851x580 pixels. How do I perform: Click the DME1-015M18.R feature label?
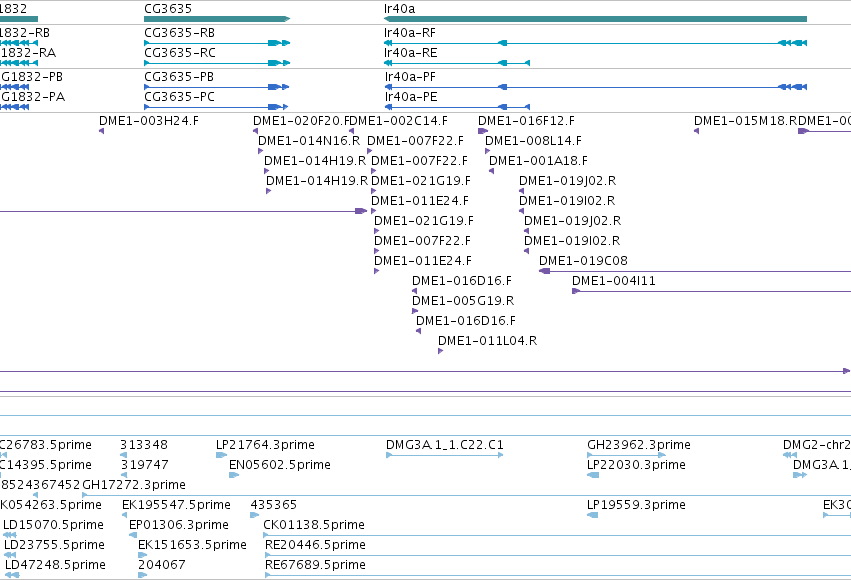[746, 120]
